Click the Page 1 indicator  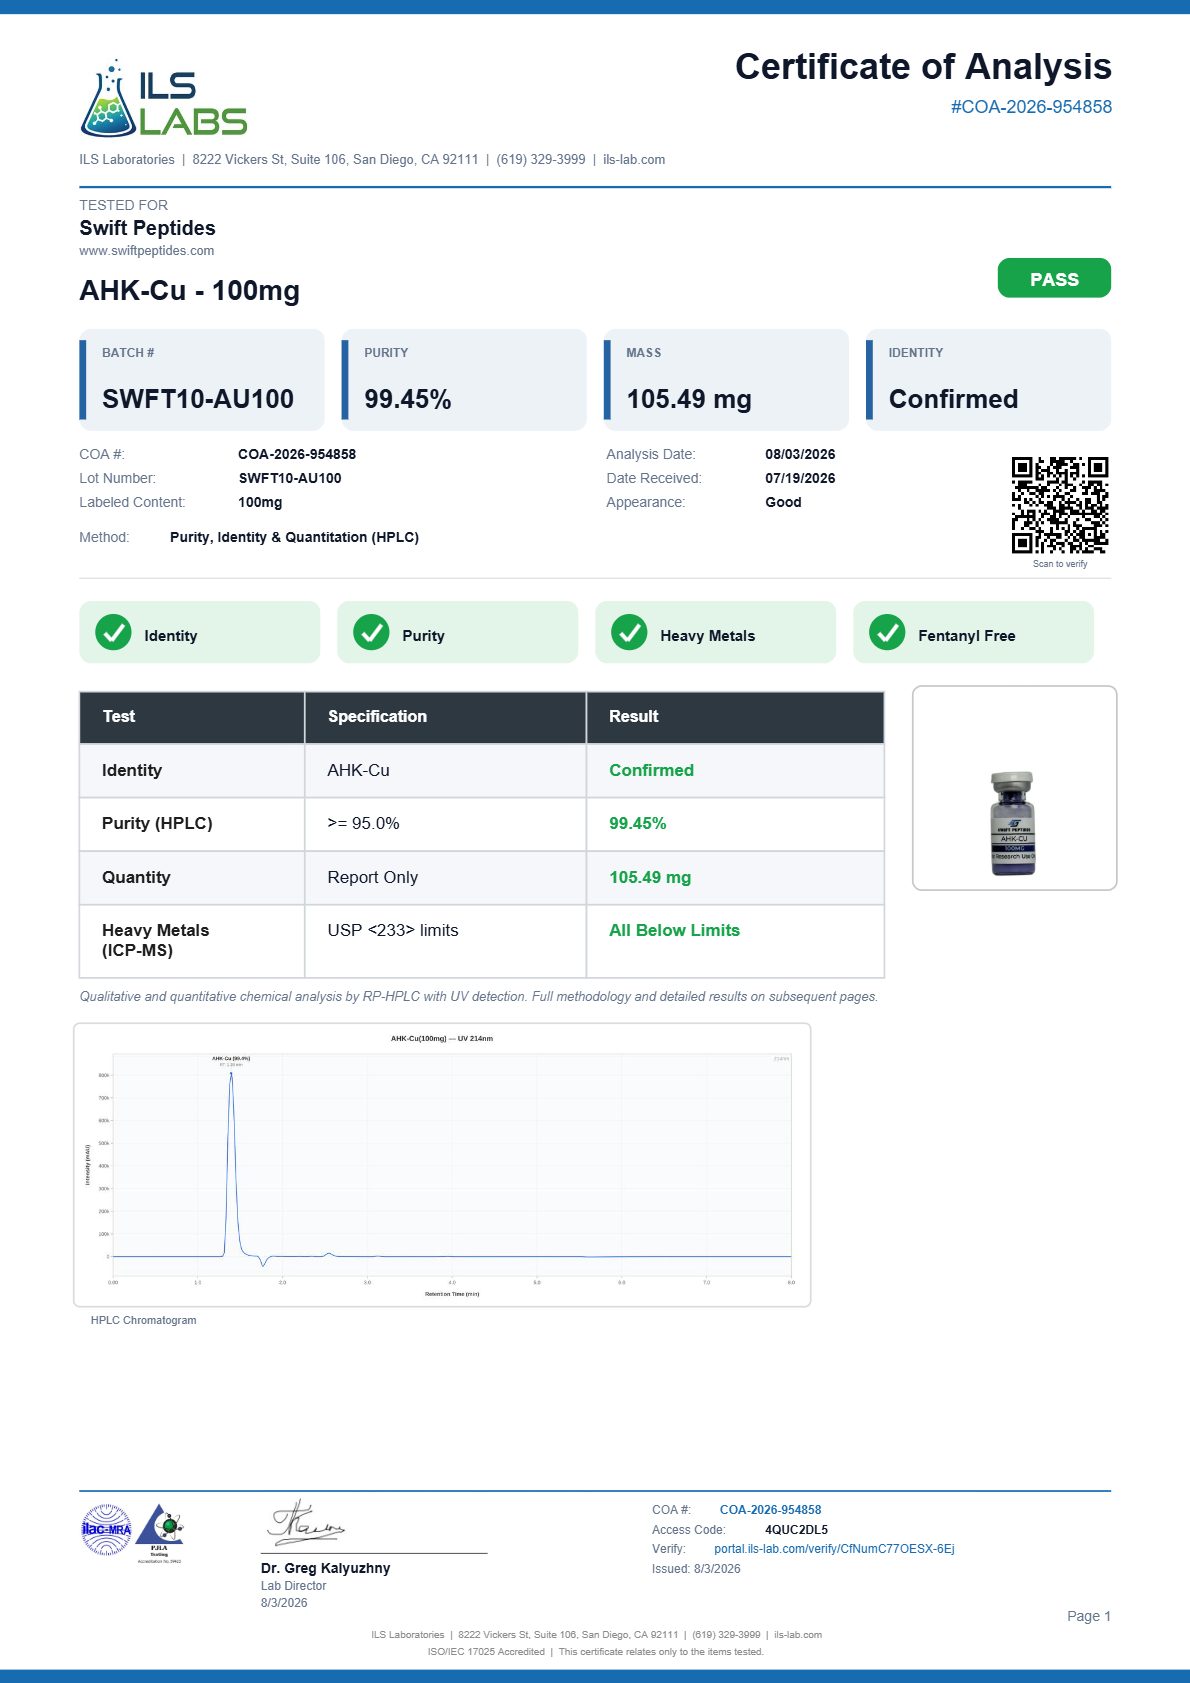[x=1088, y=1616]
